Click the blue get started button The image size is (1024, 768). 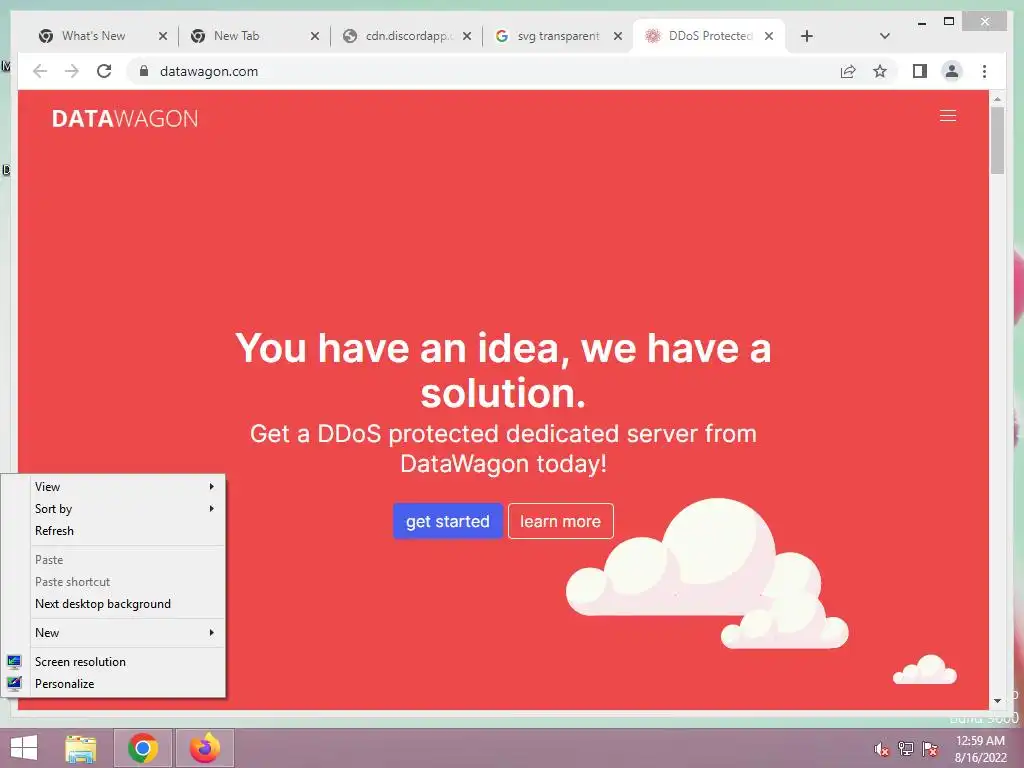447,521
